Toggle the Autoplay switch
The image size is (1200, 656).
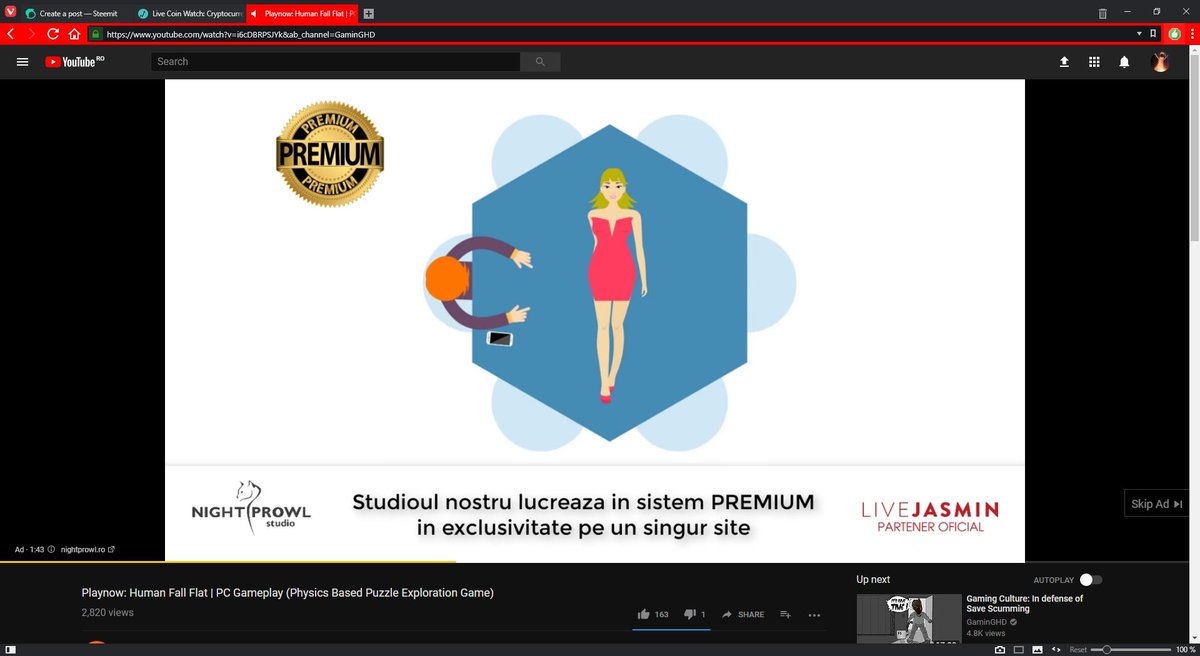click(x=1091, y=580)
